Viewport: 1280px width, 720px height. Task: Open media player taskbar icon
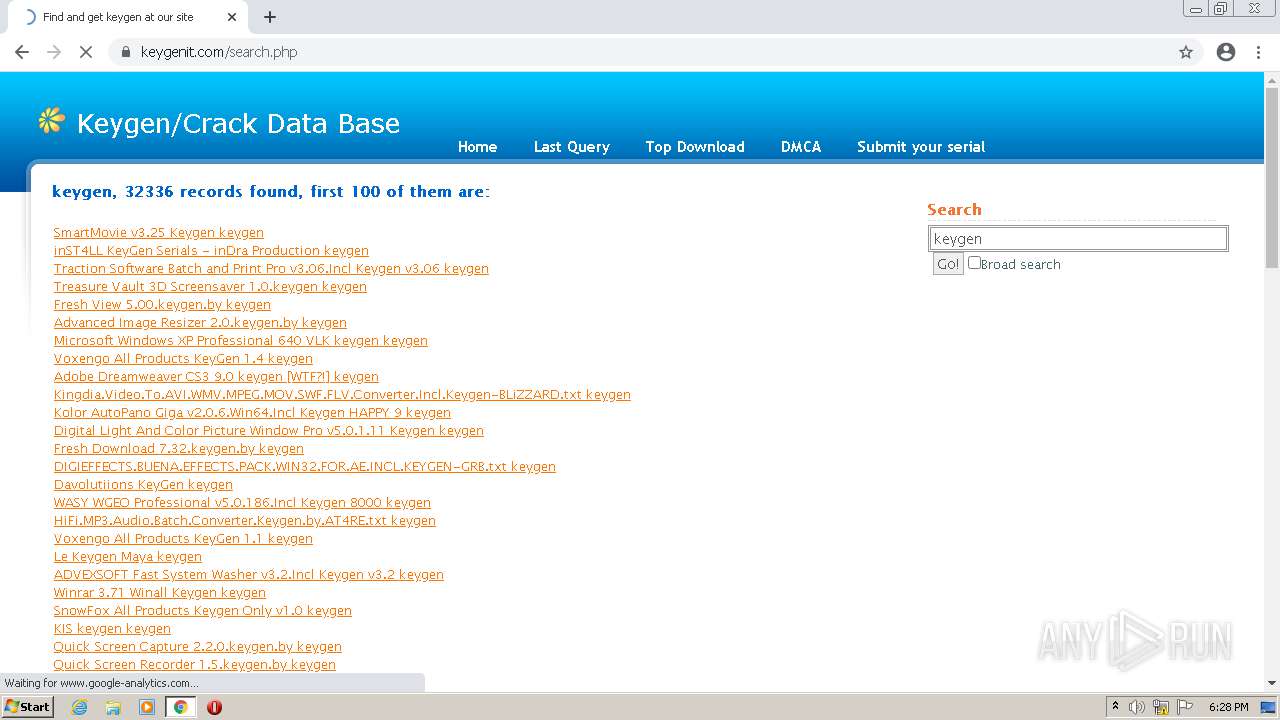click(147, 707)
